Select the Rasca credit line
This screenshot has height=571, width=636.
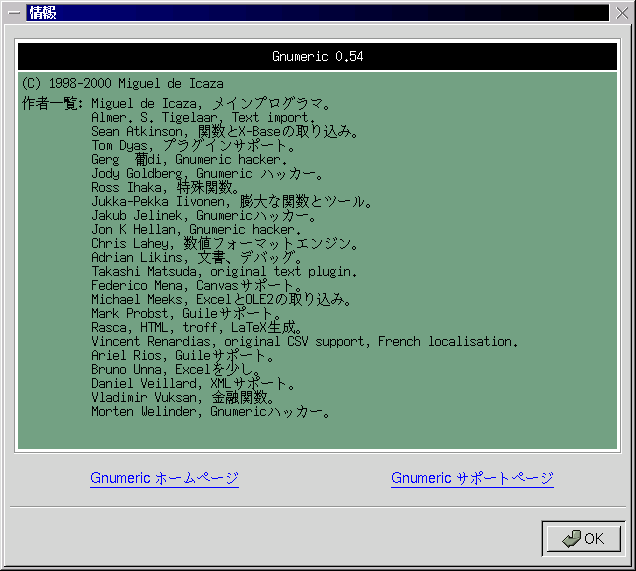coord(196,327)
